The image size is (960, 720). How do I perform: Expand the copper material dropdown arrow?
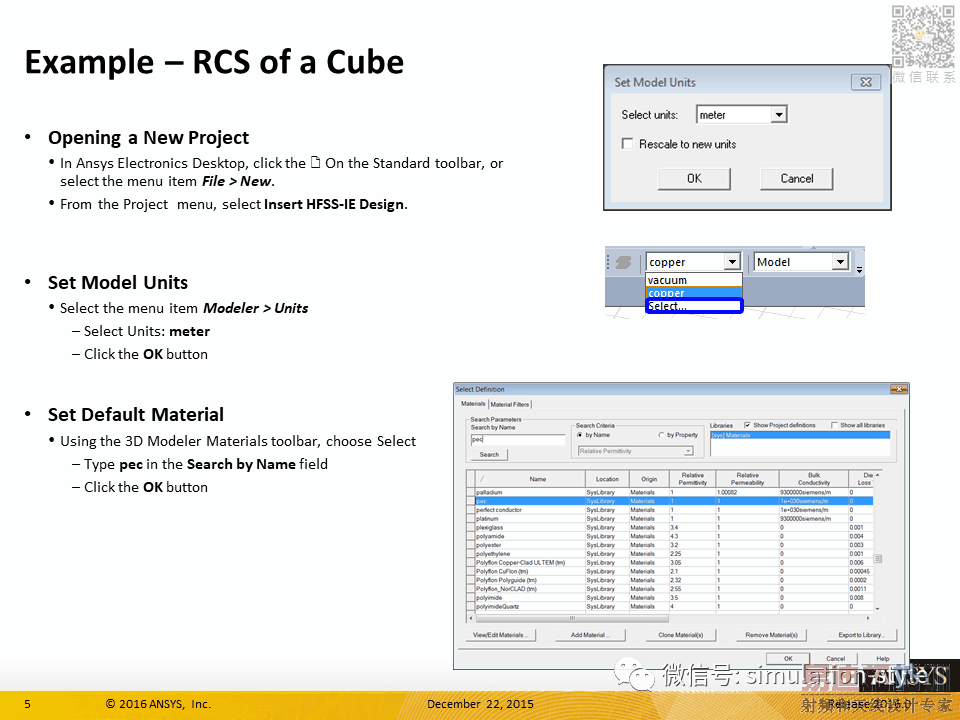732,262
